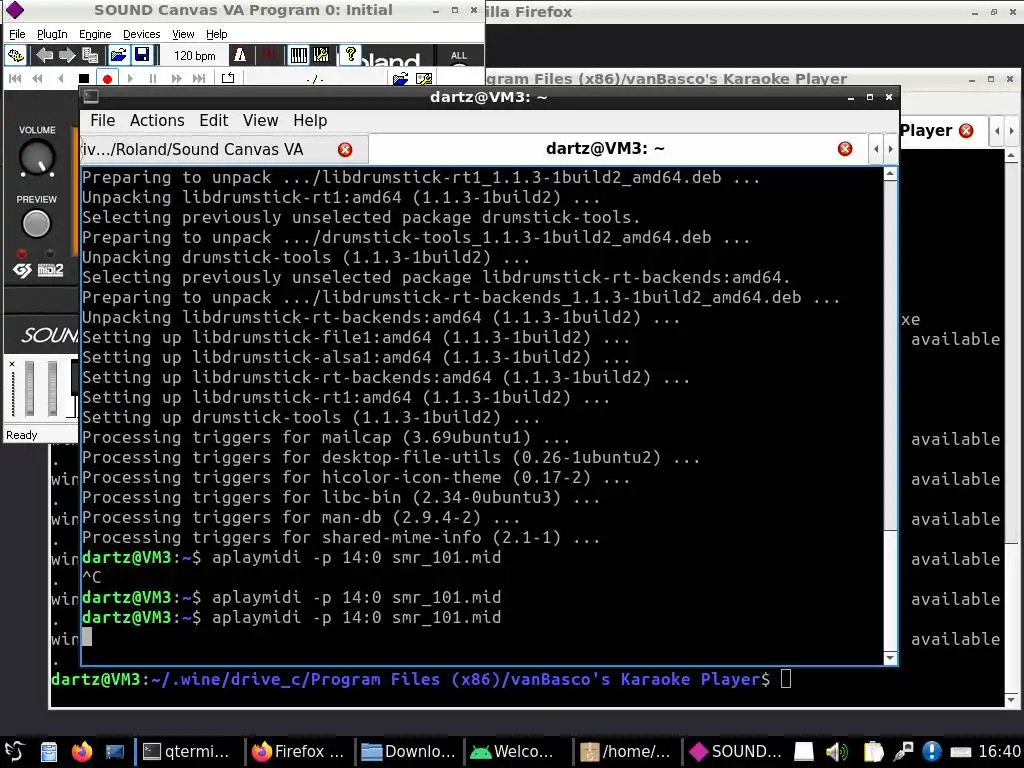Click the red MIDI panic icon
Viewport: 1024px width, 768px height.
(x=268, y=56)
